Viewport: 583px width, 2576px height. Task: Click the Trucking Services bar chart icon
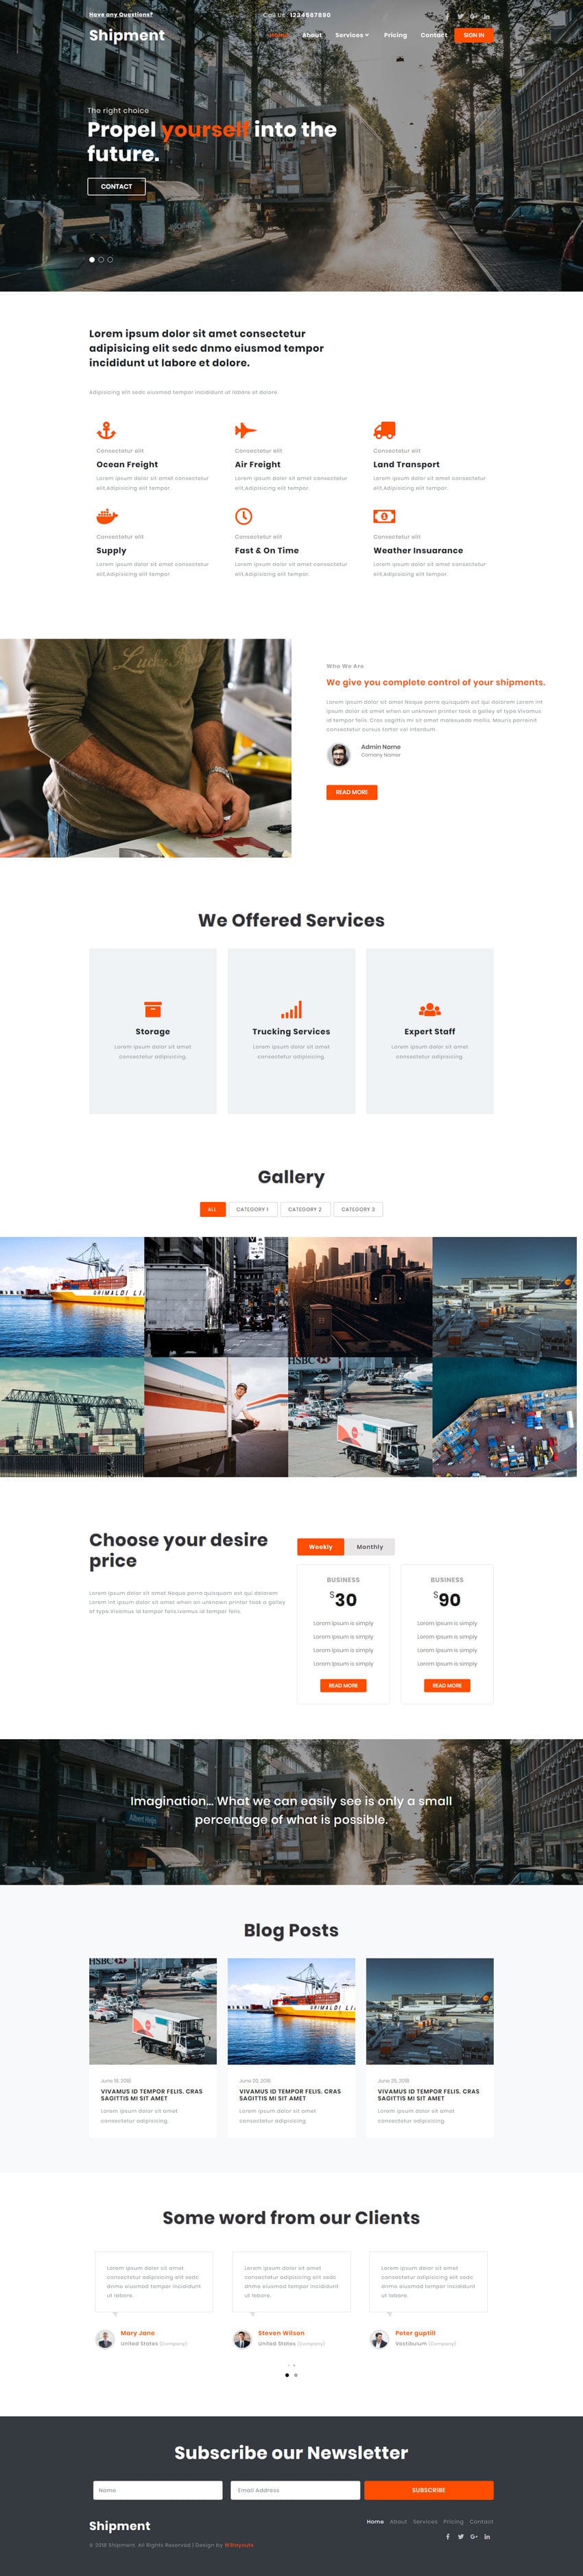click(x=291, y=1010)
